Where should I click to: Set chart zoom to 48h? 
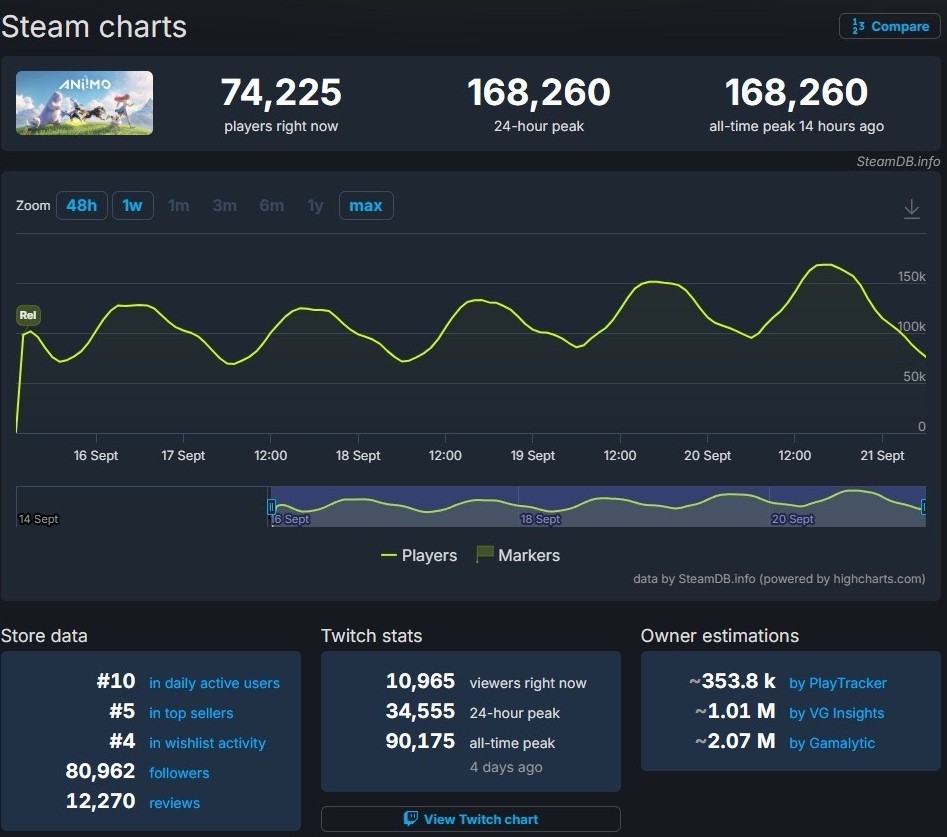click(82, 205)
